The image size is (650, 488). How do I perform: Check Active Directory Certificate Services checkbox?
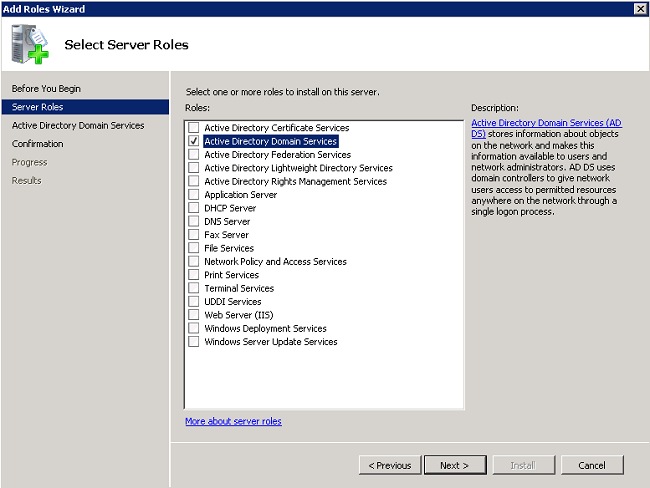pyautogui.click(x=193, y=128)
